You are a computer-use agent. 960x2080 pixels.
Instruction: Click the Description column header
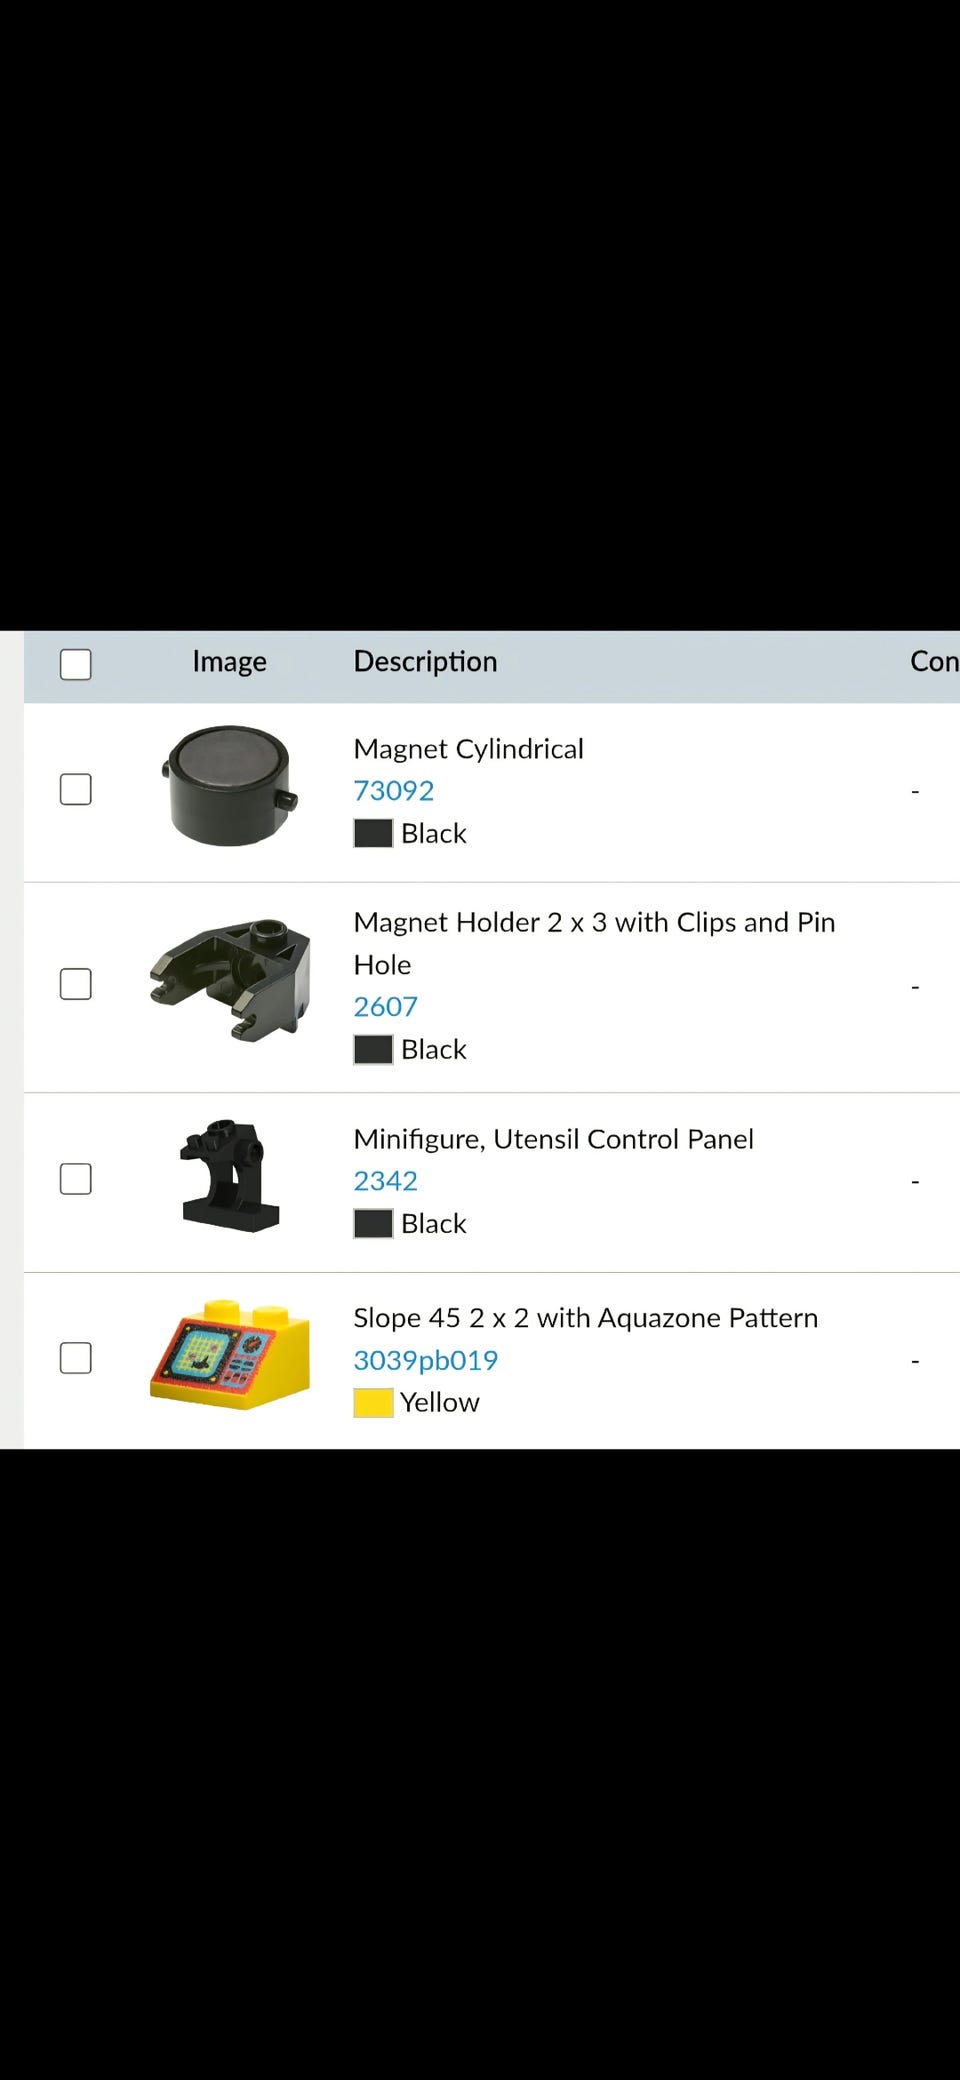coord(425,662)
